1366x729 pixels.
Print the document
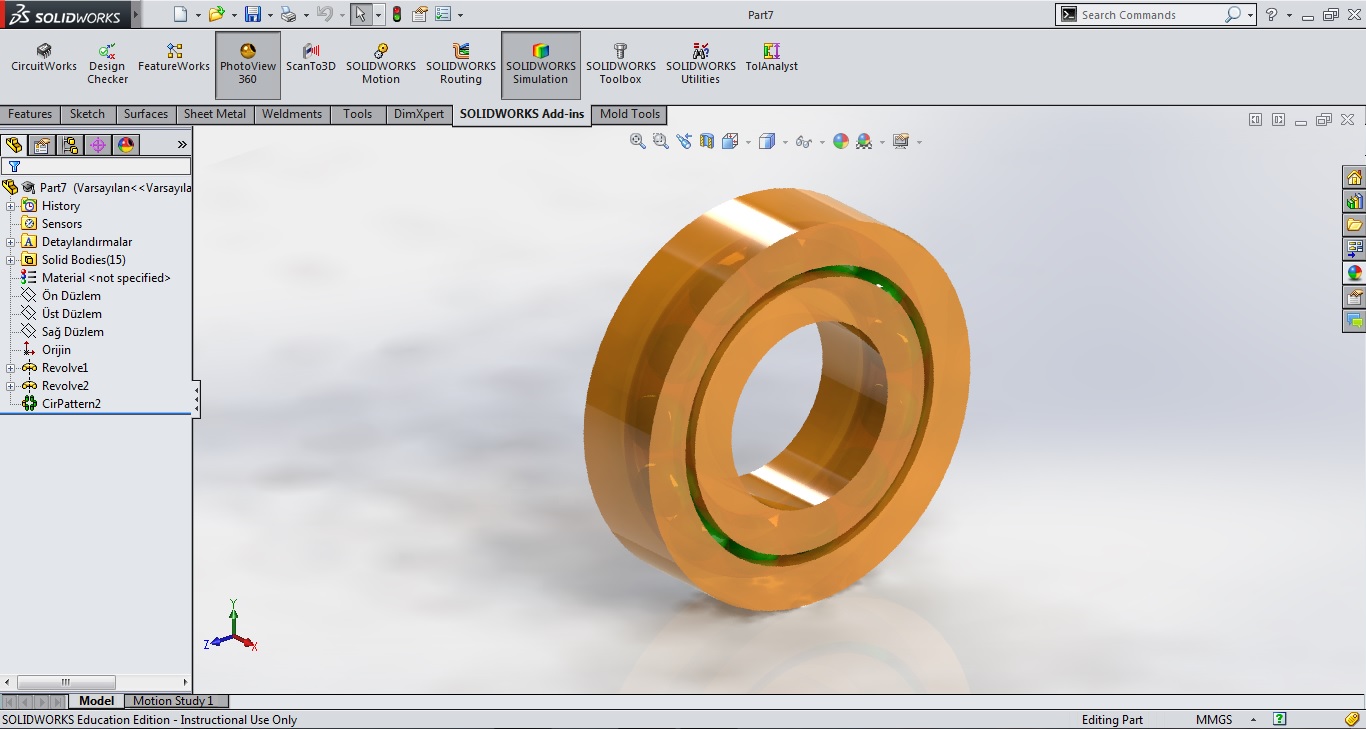(x=288, y=14)
